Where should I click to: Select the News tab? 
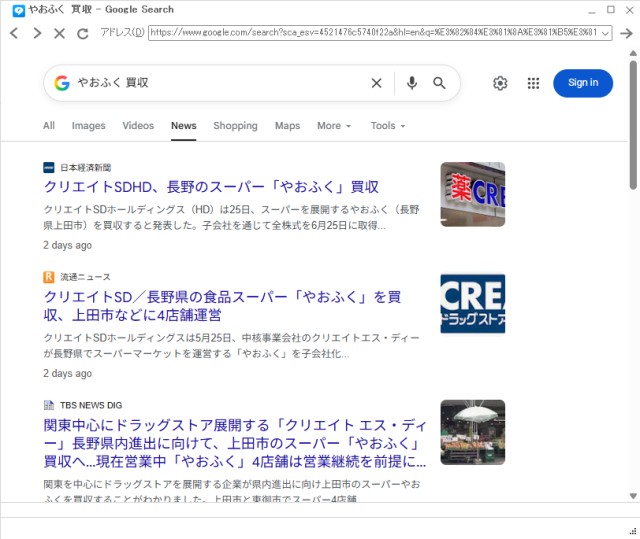184,126
